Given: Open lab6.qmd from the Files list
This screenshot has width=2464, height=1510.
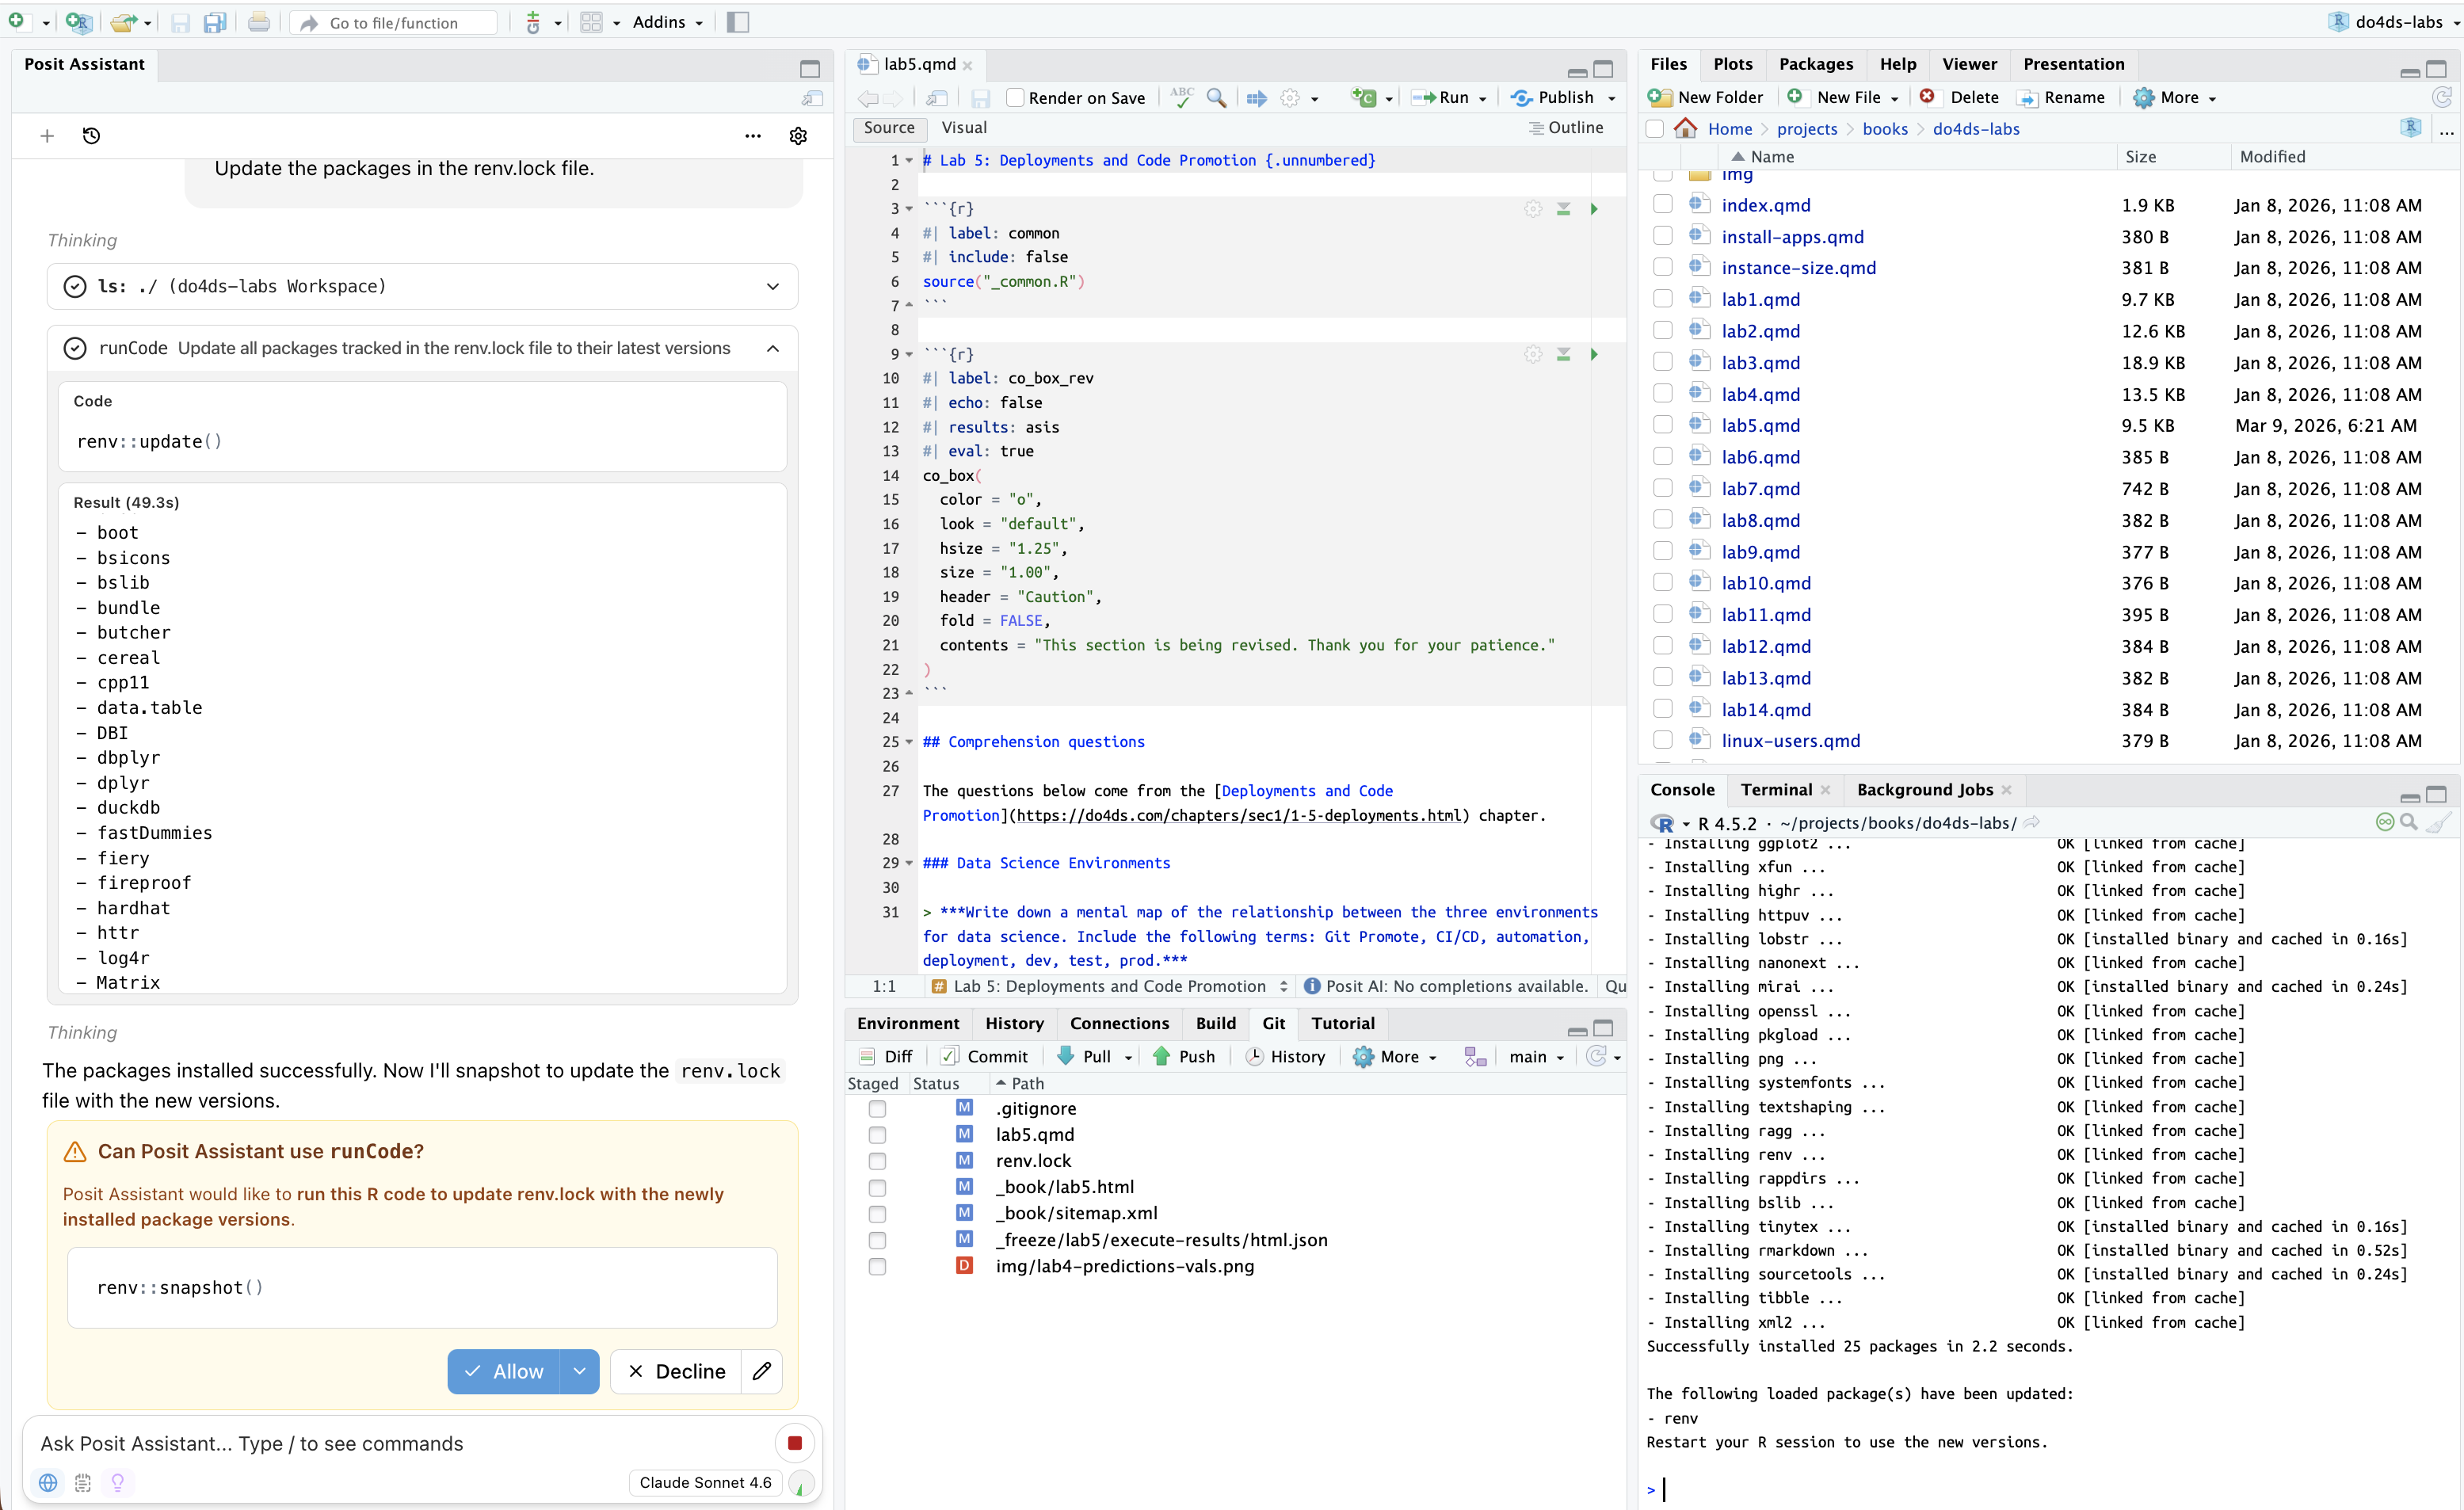Looking at the screenshot, I should [1760, 457].
